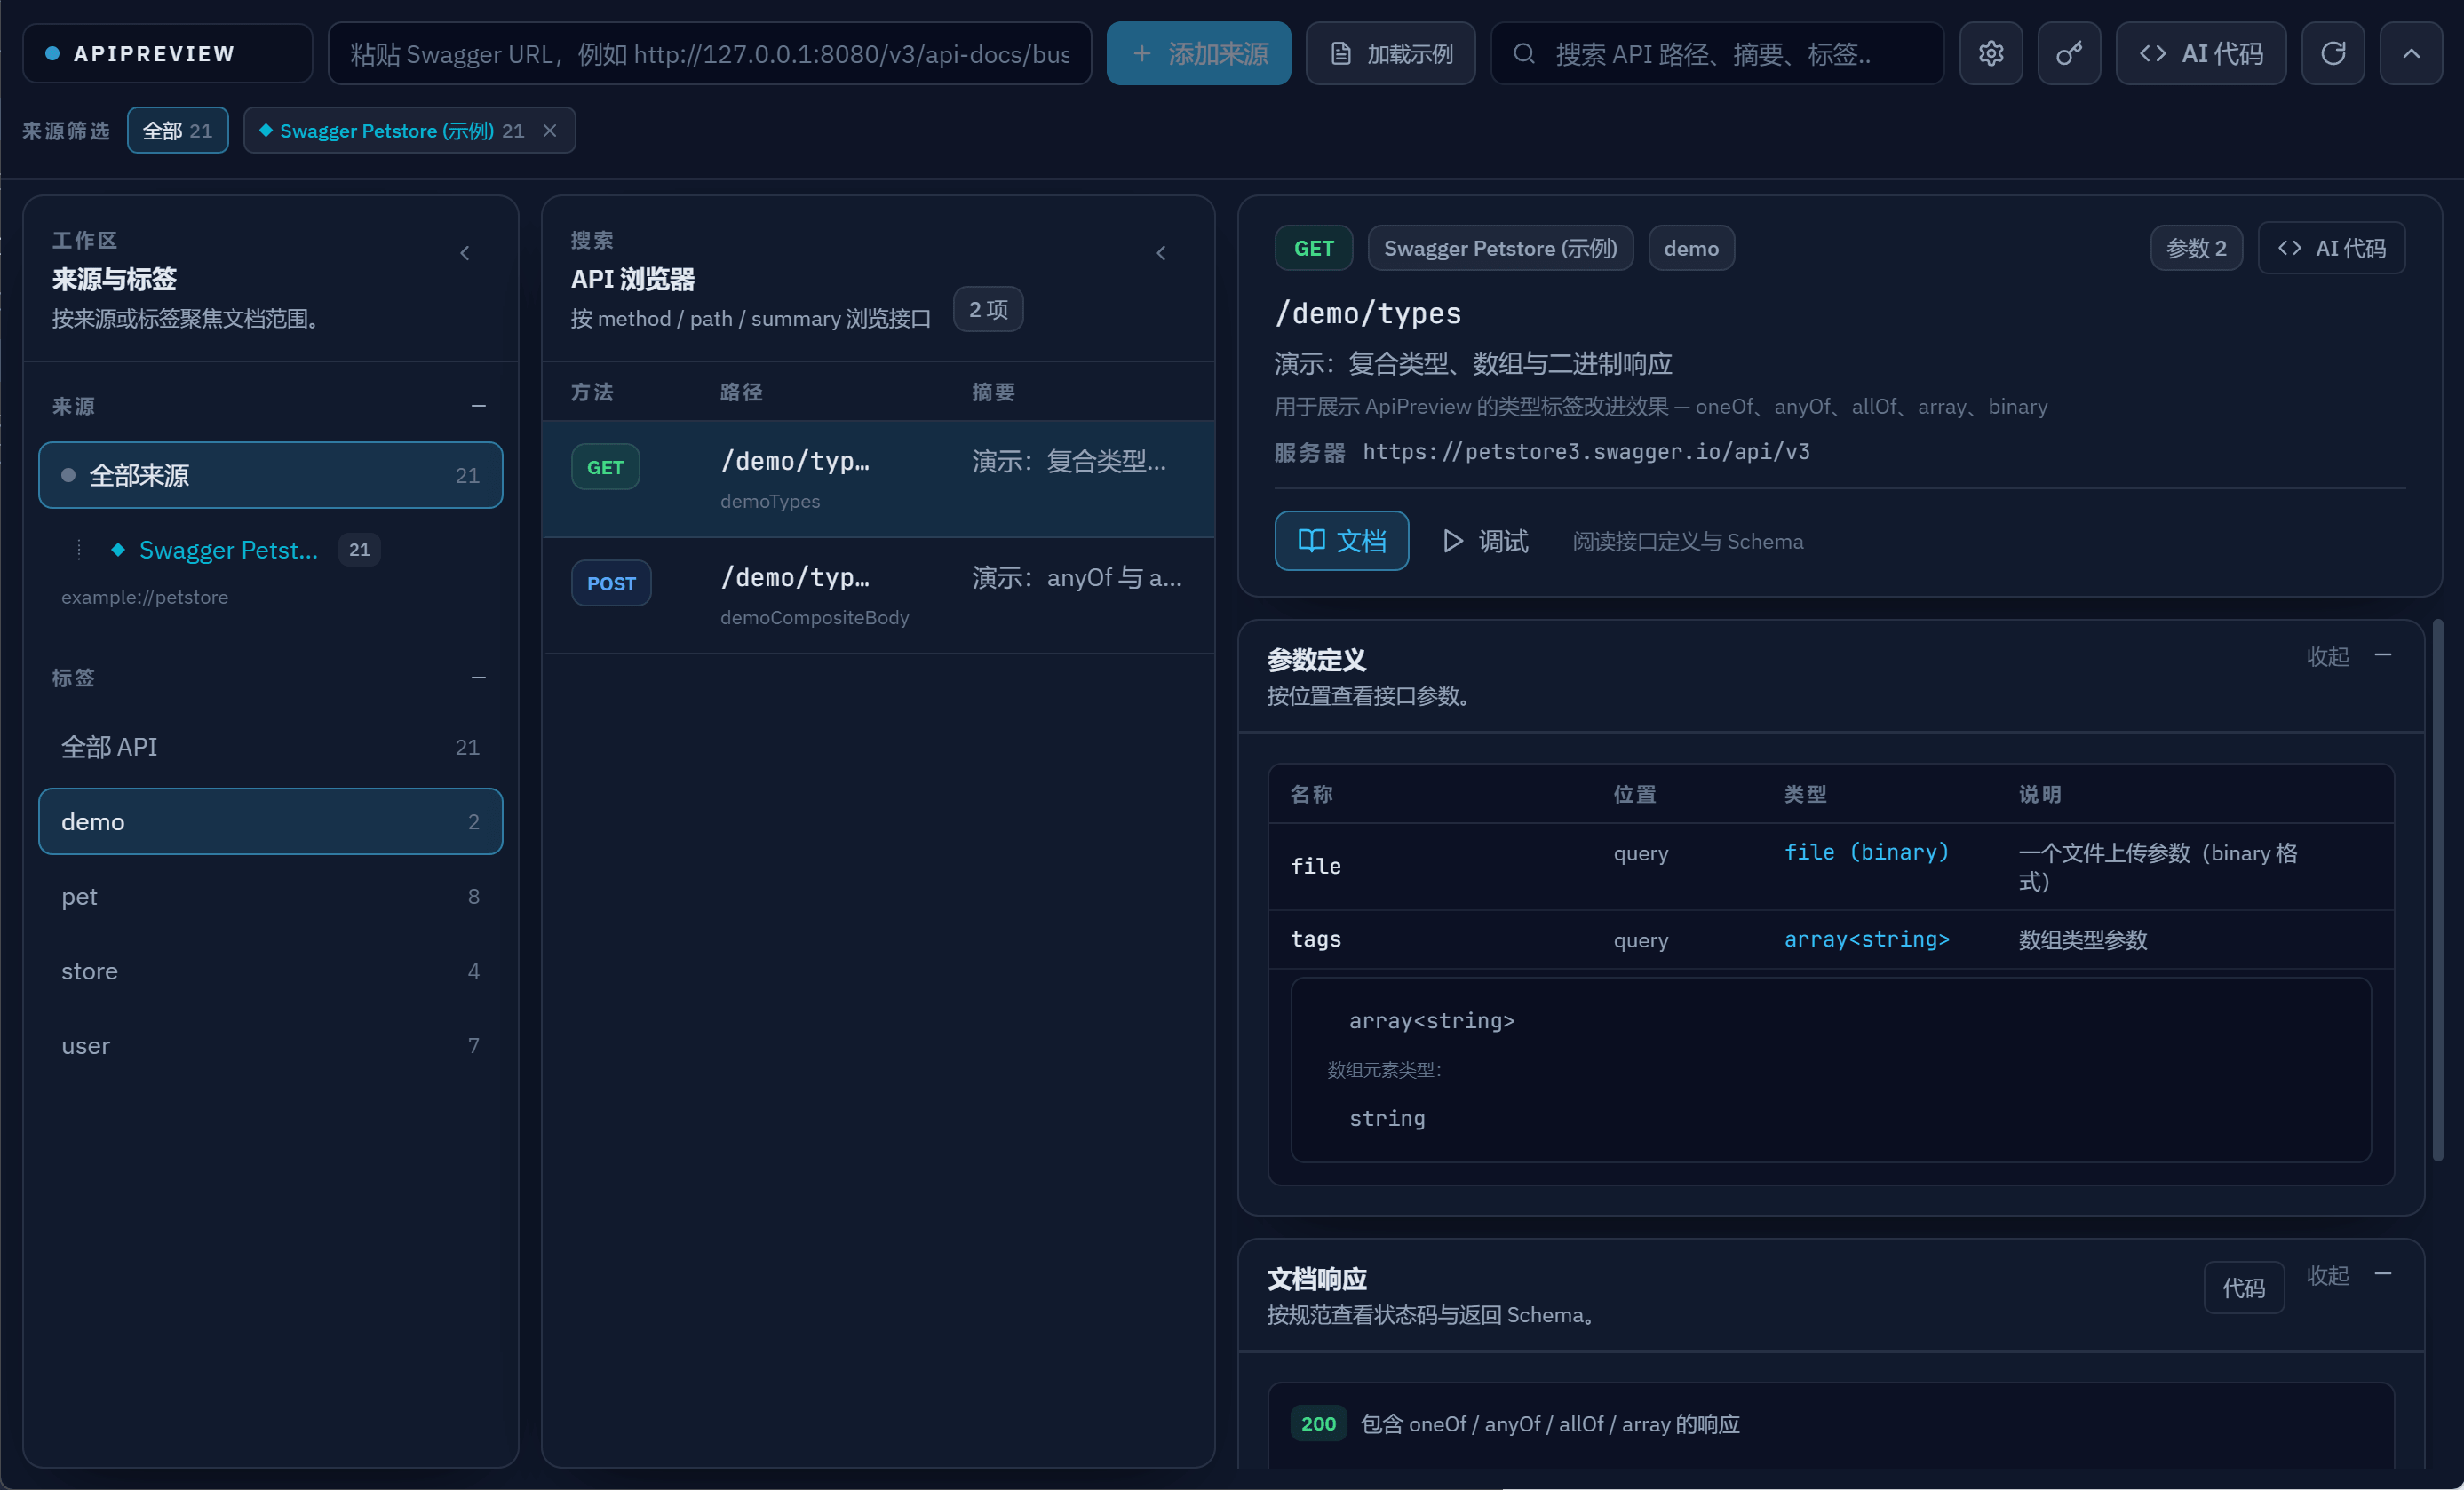Remove the Swagger Petstore filter with X
Image resolution: width=2464 pixels, height=1490 pixels.
(x=549, y=130)
